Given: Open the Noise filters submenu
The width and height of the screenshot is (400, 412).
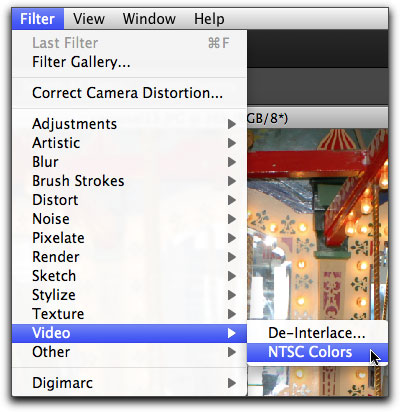Looking at the screenshot, I should (129, 219).
